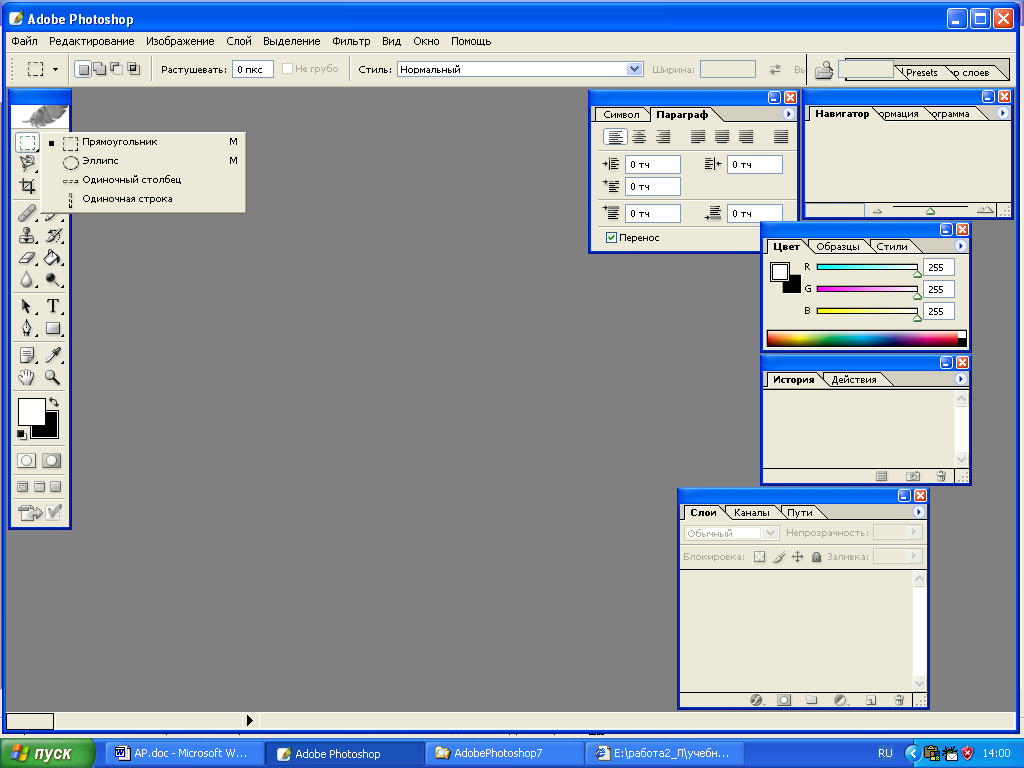This screenshot has height=768, width=1024.
Task: Click the пуск Start button
Action: pos(47,754)
